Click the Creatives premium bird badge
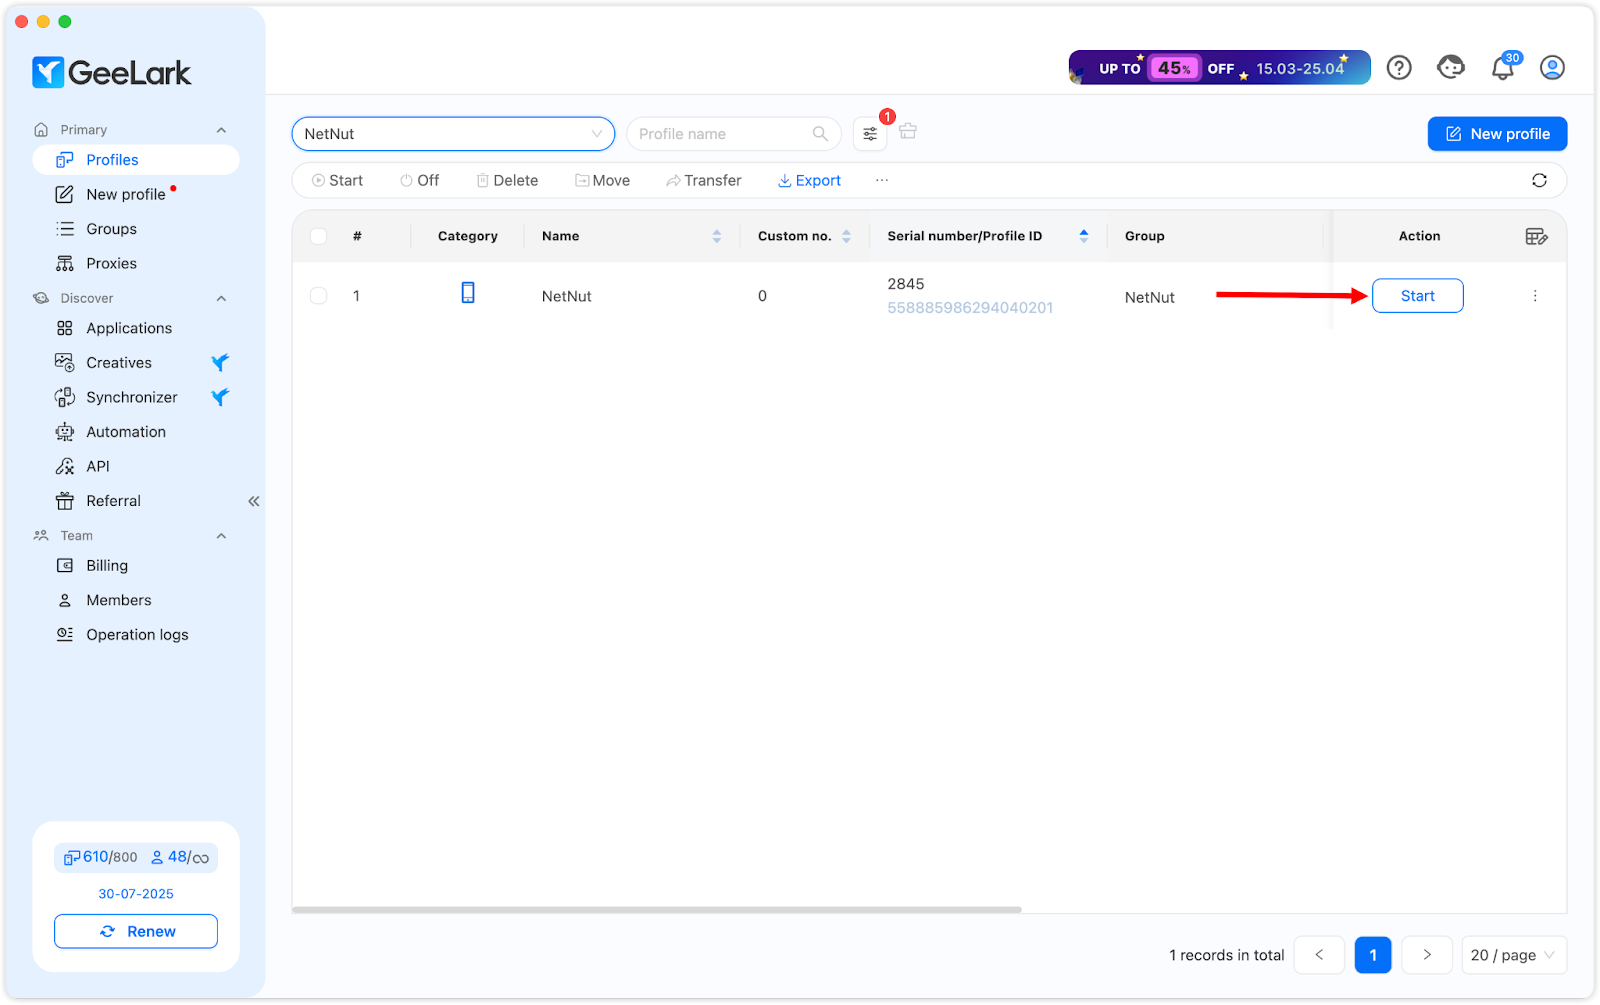The width and height of the screenshot is (1600, 1005). (220, 362)
